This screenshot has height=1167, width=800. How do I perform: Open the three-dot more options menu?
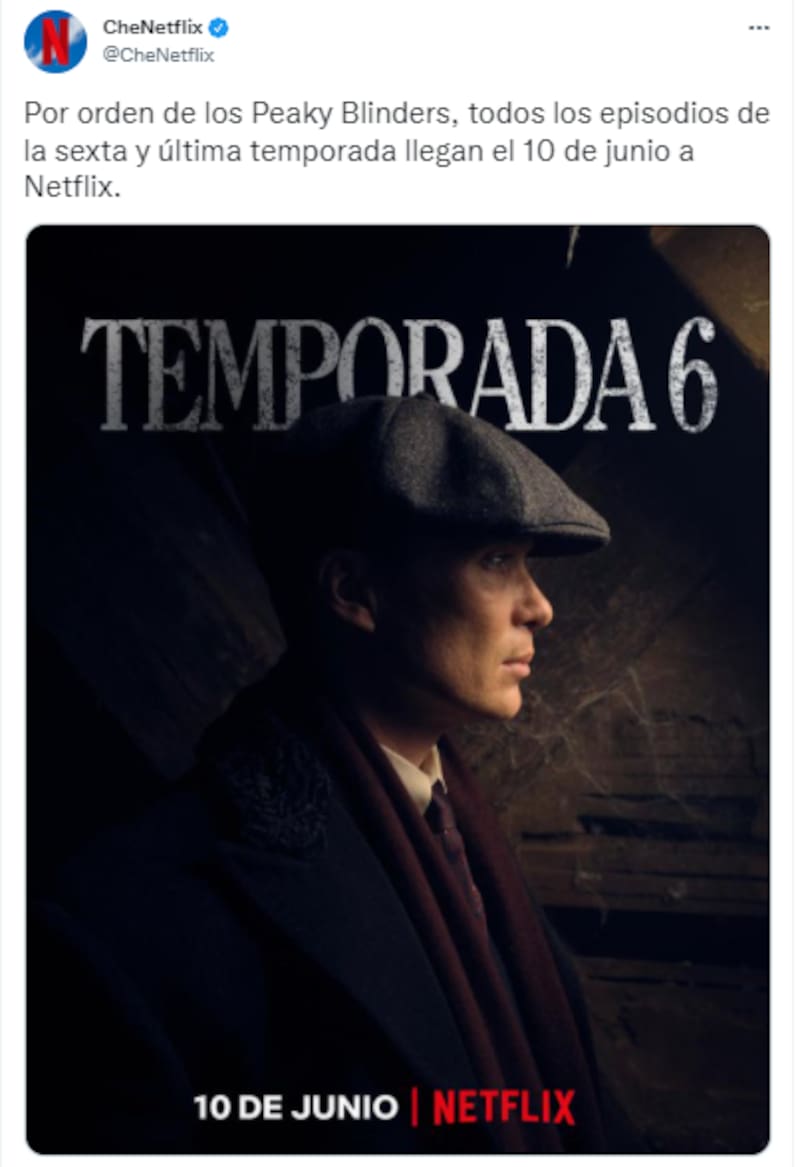[758, 28]
